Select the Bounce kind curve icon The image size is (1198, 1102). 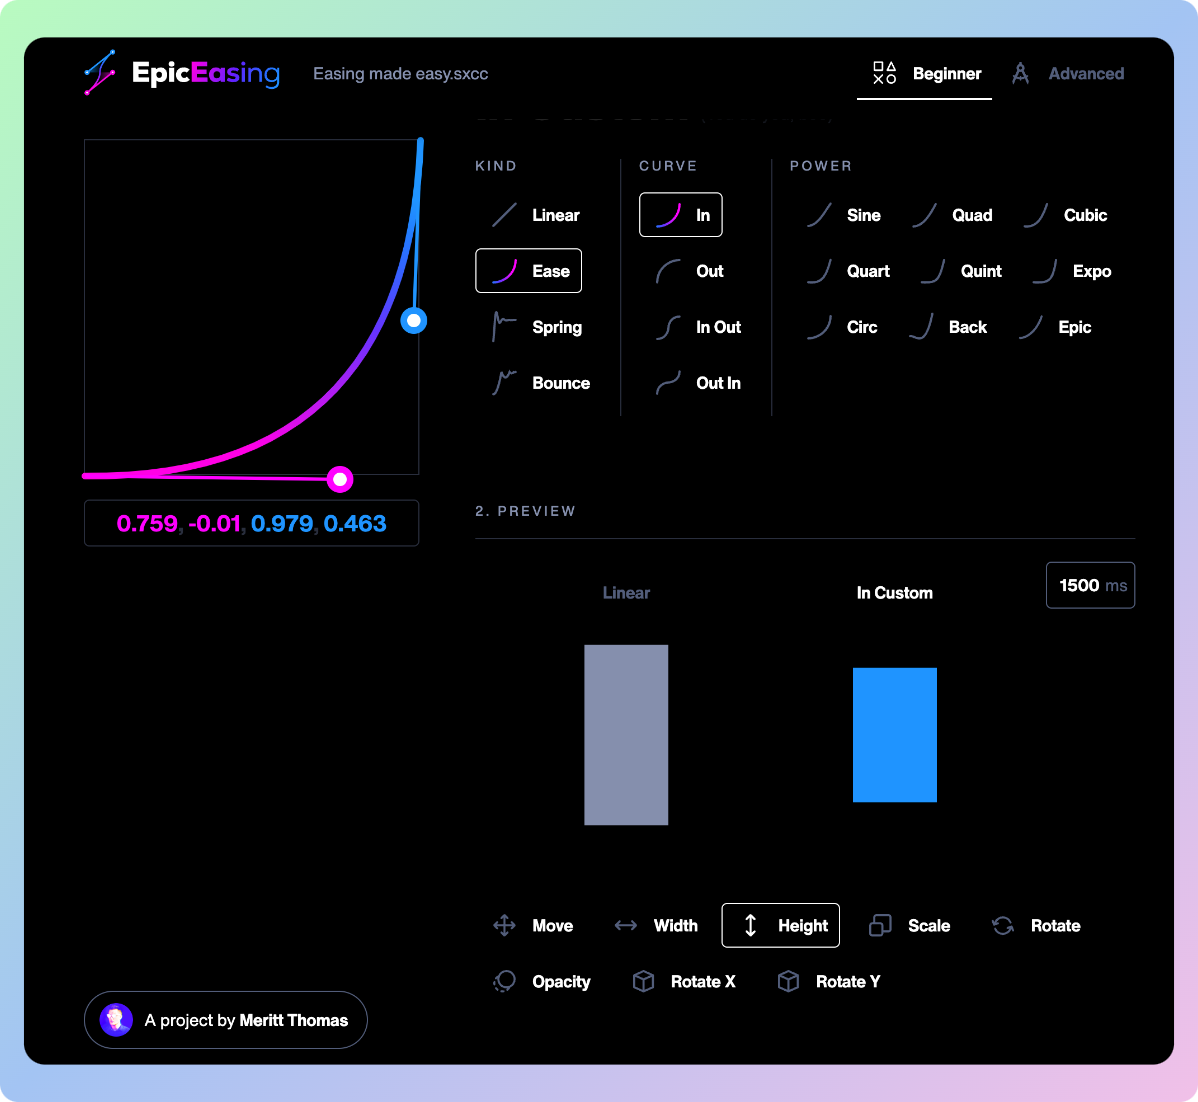504,383
